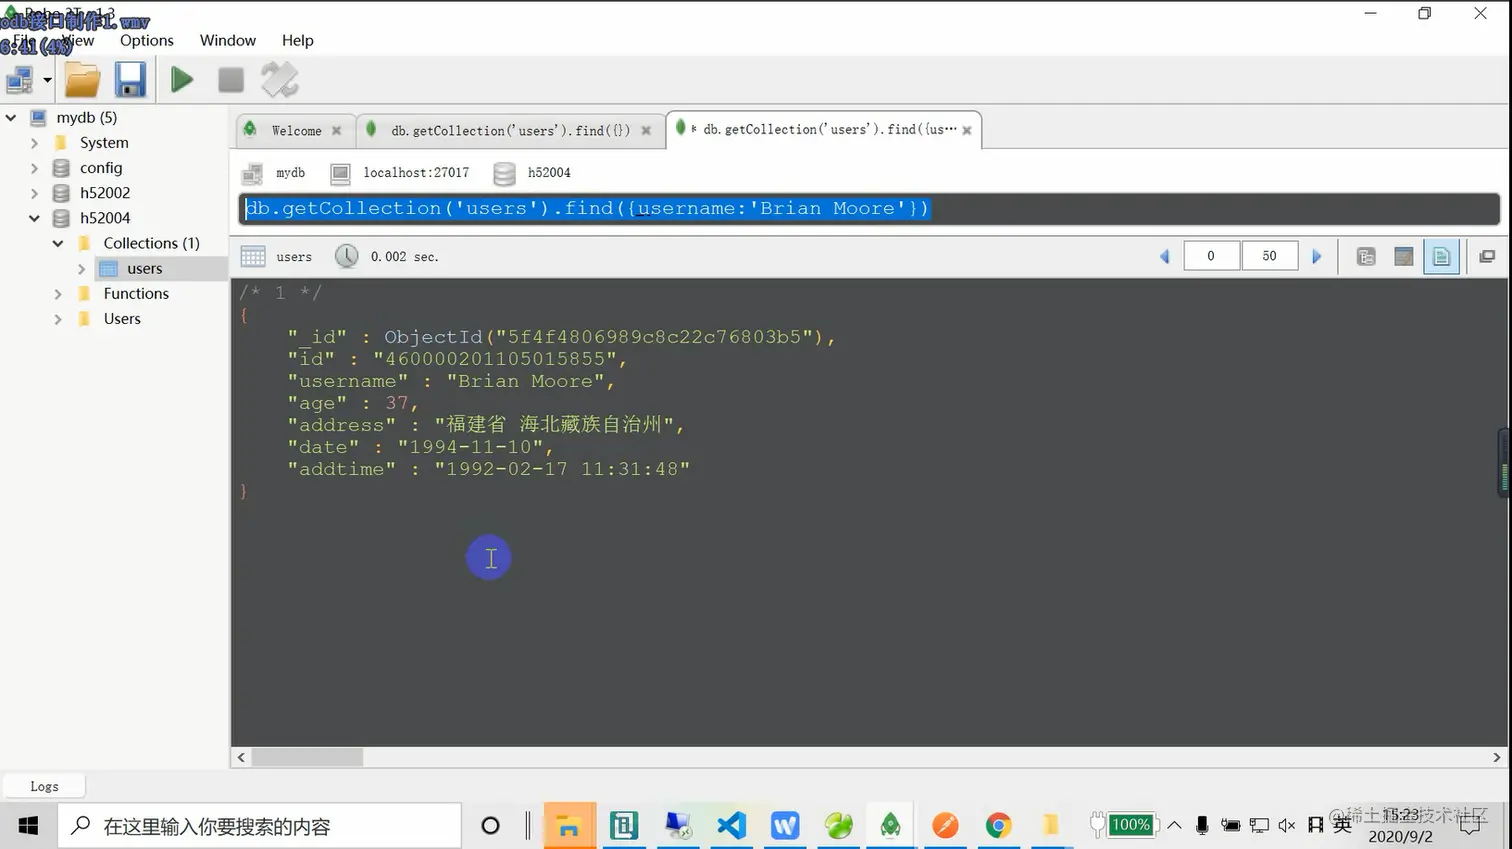This screenshot has width=1512, height=849.
Task: Collapse the h52004 database
Action: tap(35, 218)
